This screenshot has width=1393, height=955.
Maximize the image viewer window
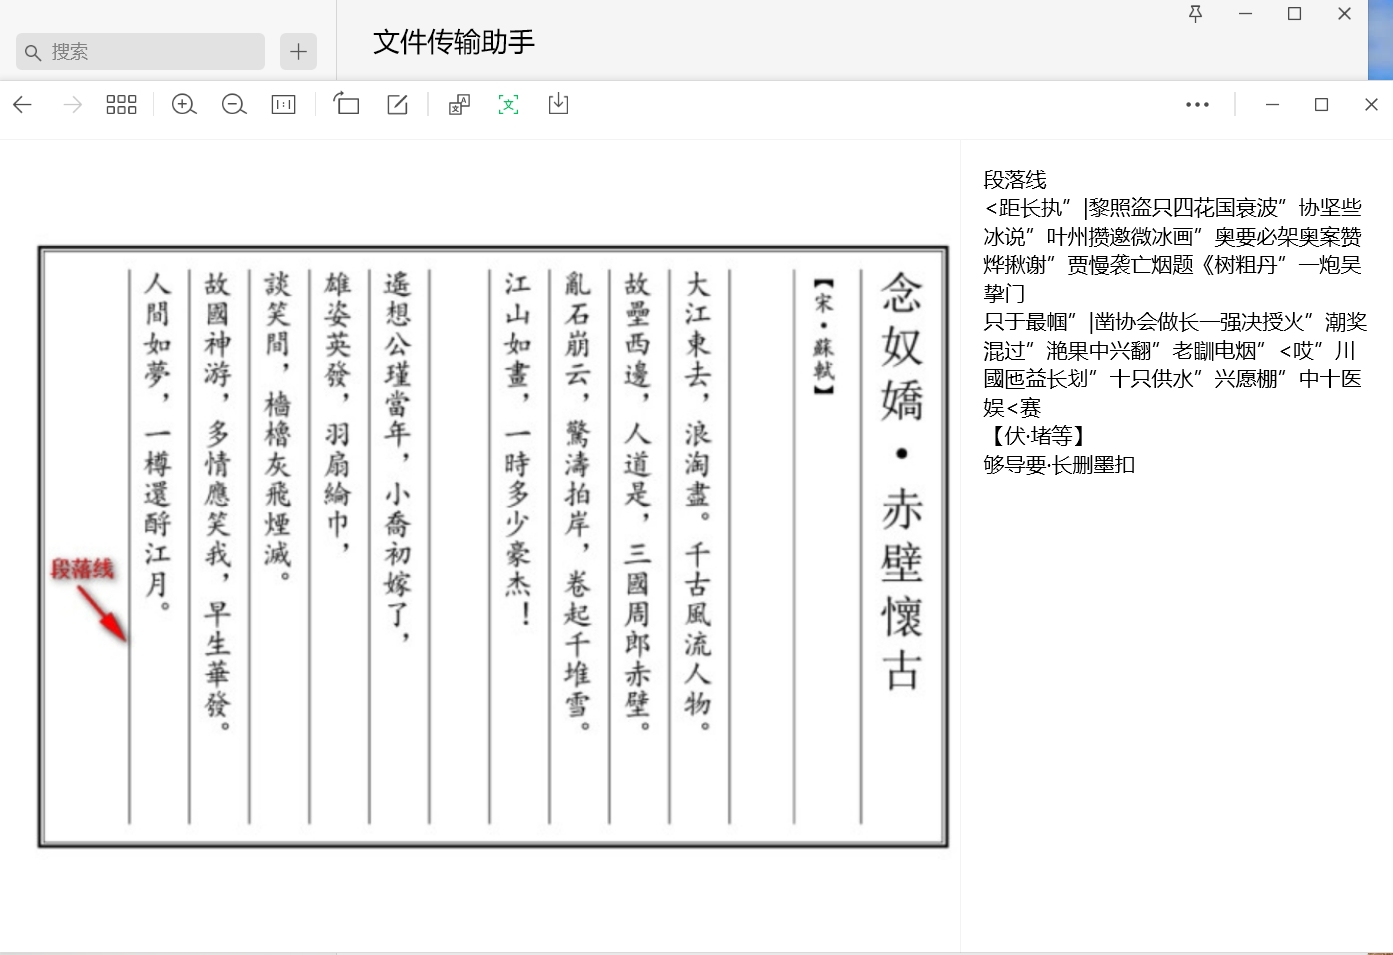tap(1321, 105)
